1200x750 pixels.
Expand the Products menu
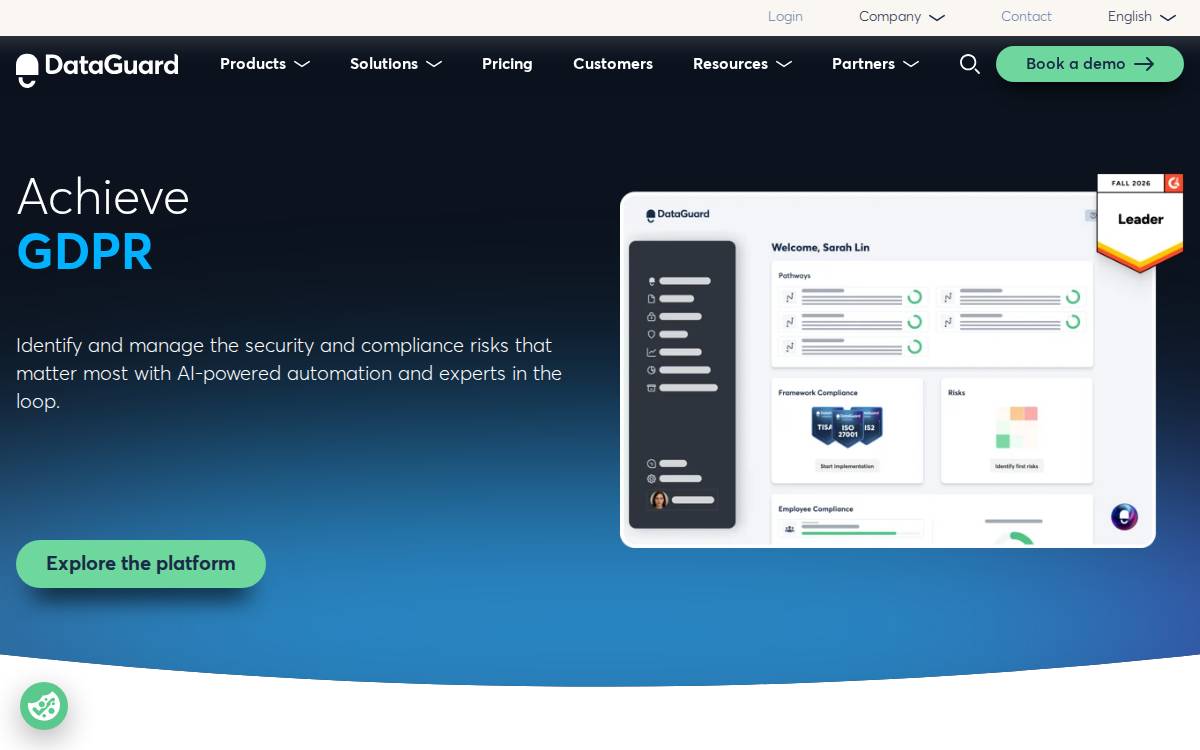click(x=265, y=64)
